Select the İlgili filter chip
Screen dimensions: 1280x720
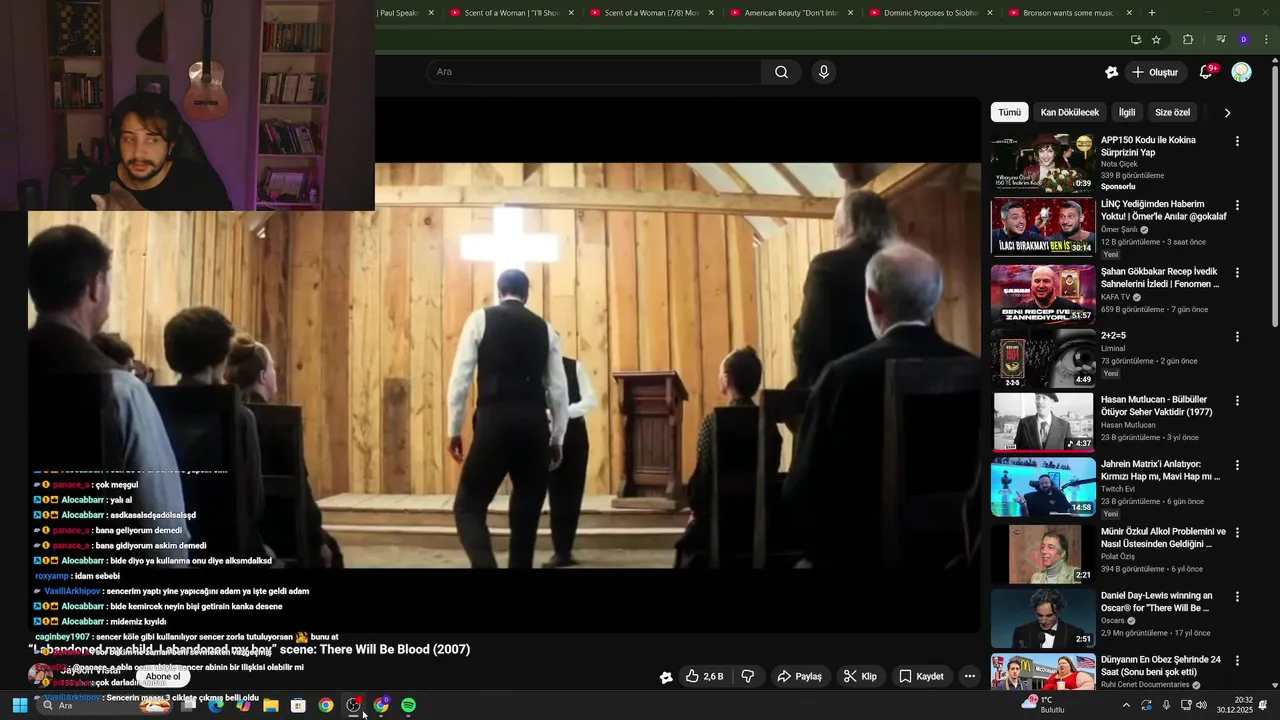tap(1127, 113)
